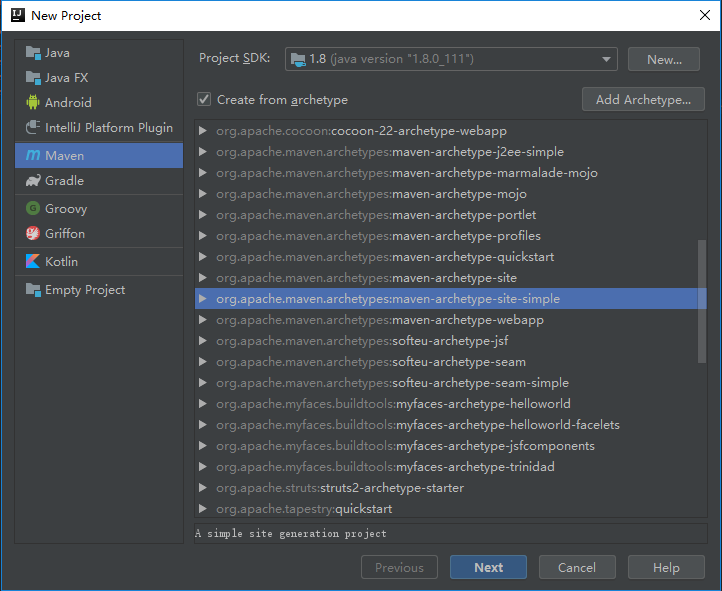Expand myfaces-archetype-helloworld node
Viewport: 722px width, 591px height.
pos(202,404)
